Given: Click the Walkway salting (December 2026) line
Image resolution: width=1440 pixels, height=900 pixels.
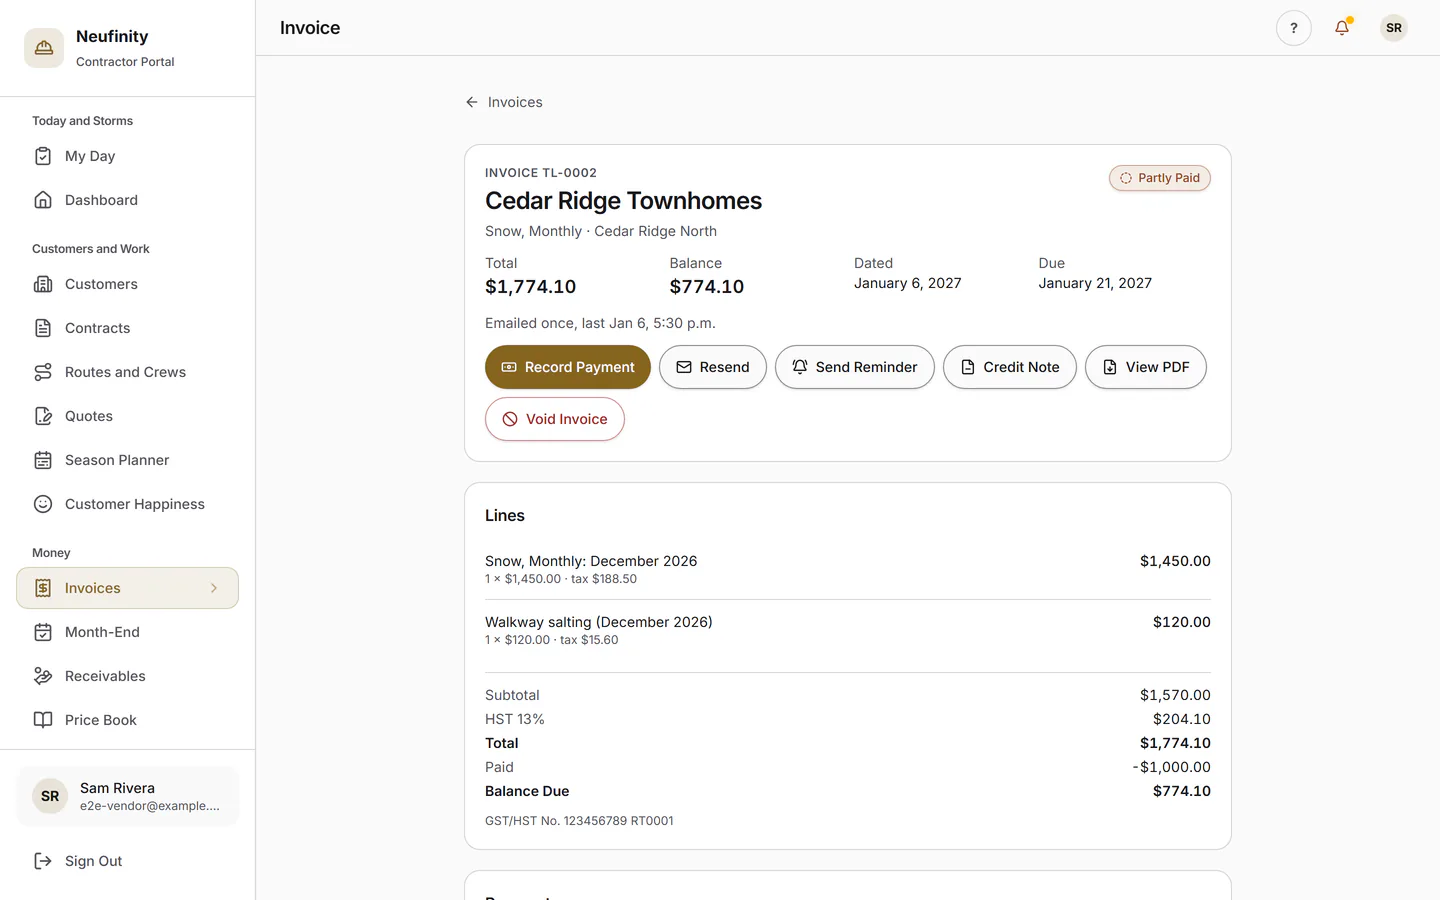Looking at the screenshot, I should click(x=848, y=630).
